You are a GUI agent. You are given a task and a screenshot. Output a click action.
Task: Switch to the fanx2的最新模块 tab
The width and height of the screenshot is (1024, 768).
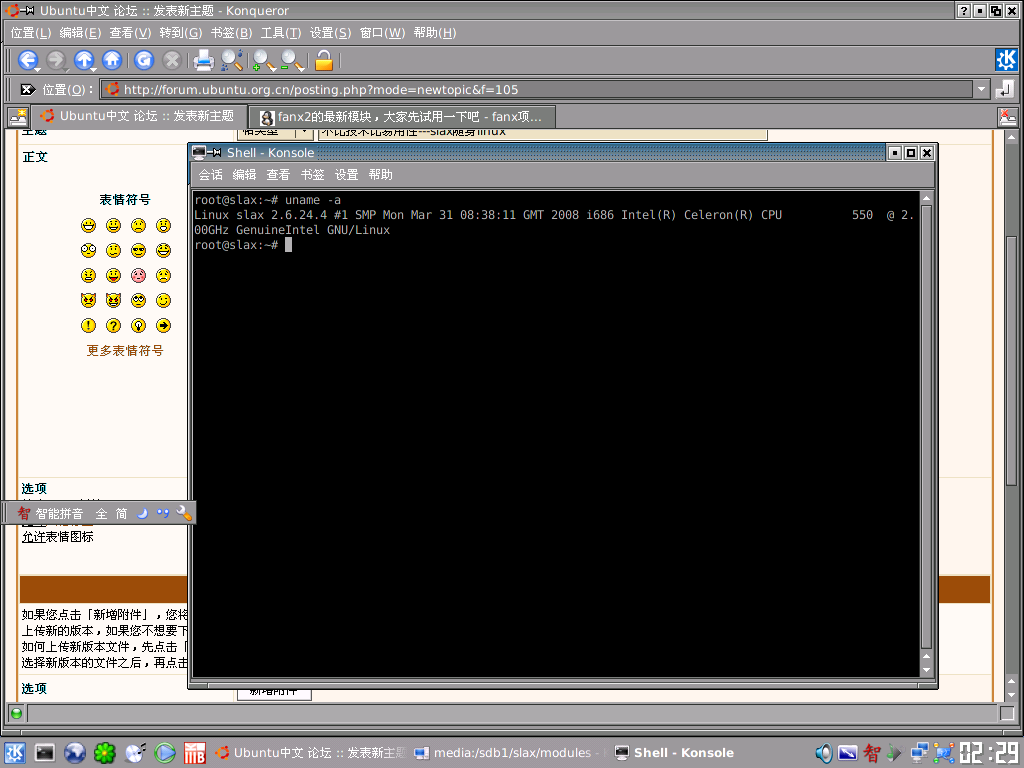tap(402, 117)
